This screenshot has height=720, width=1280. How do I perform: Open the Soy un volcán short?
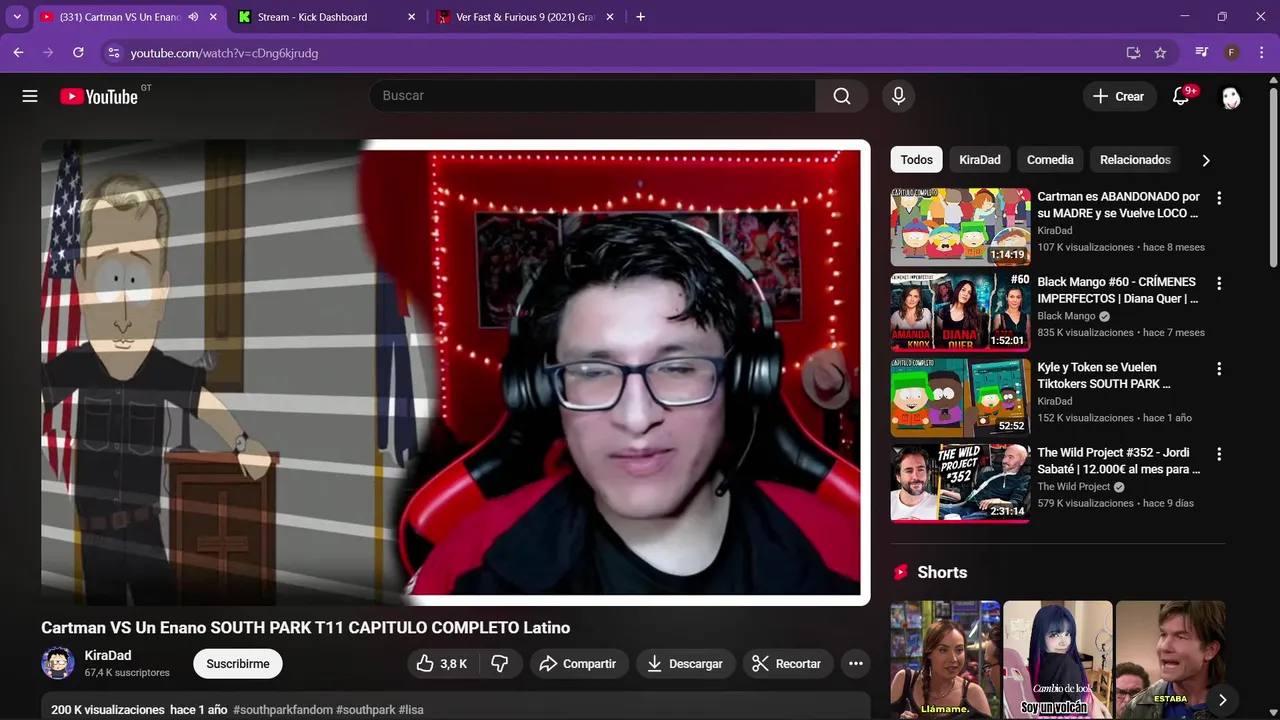[x=1057, y=660]
